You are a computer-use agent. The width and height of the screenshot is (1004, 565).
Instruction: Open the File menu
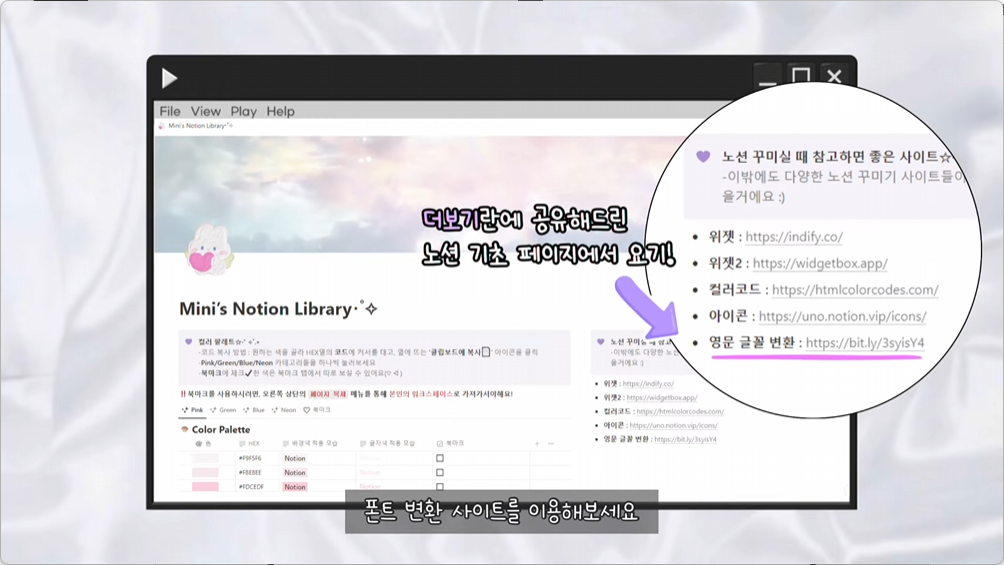(170, 111)
